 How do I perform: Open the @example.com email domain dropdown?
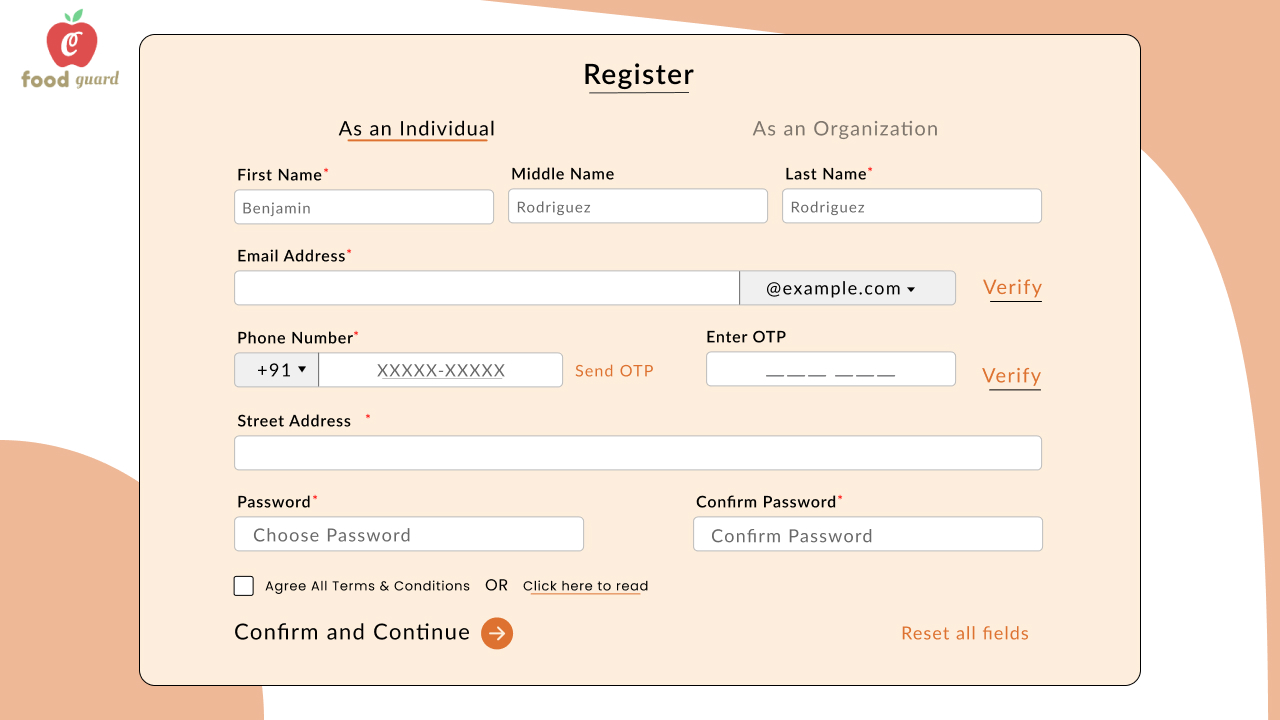coord(847,288)
